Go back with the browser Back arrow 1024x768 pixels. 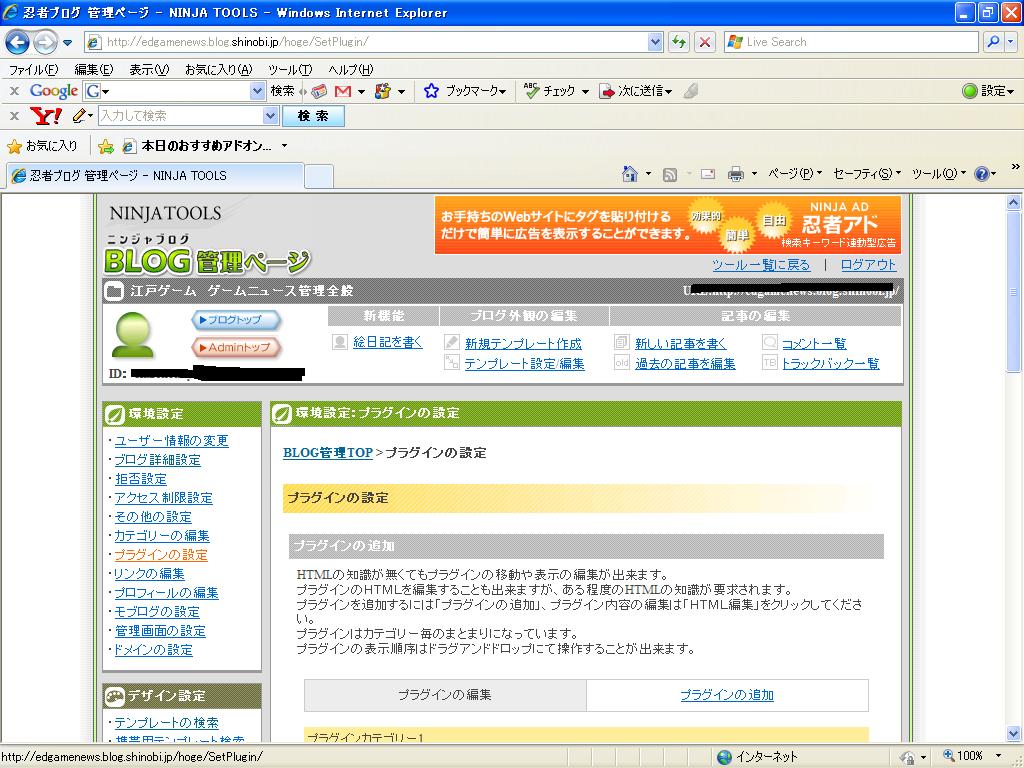coord(18,42)
